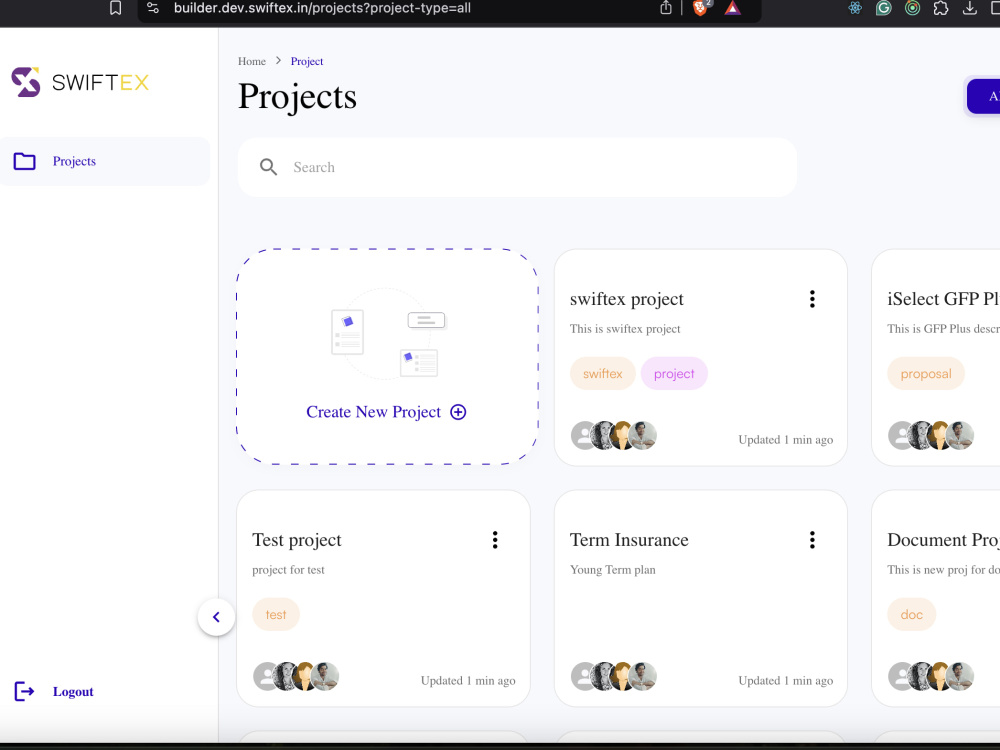The height and width of the screenshot is (750, 1000).
Task: Click 'Young Term plan' description
Action: [x=612, y=570]
